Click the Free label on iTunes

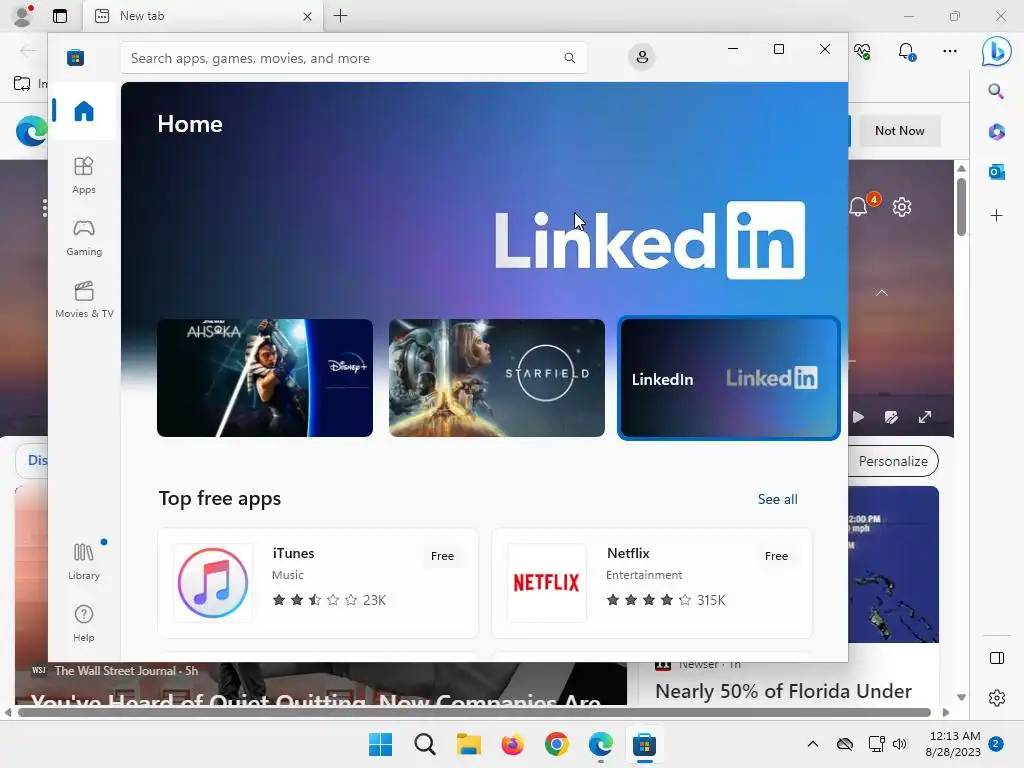[442, 556]
